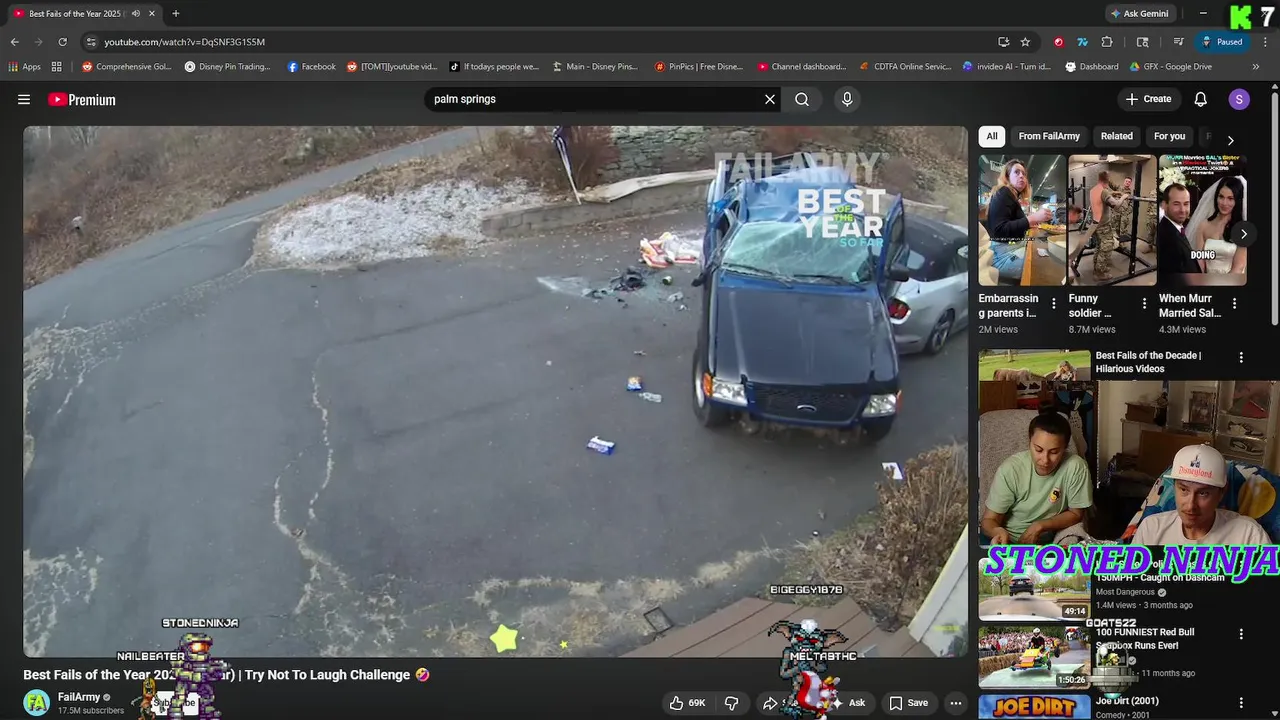Open the Paused profile chip
The image size is (1280, 720).
[1222, 42]
